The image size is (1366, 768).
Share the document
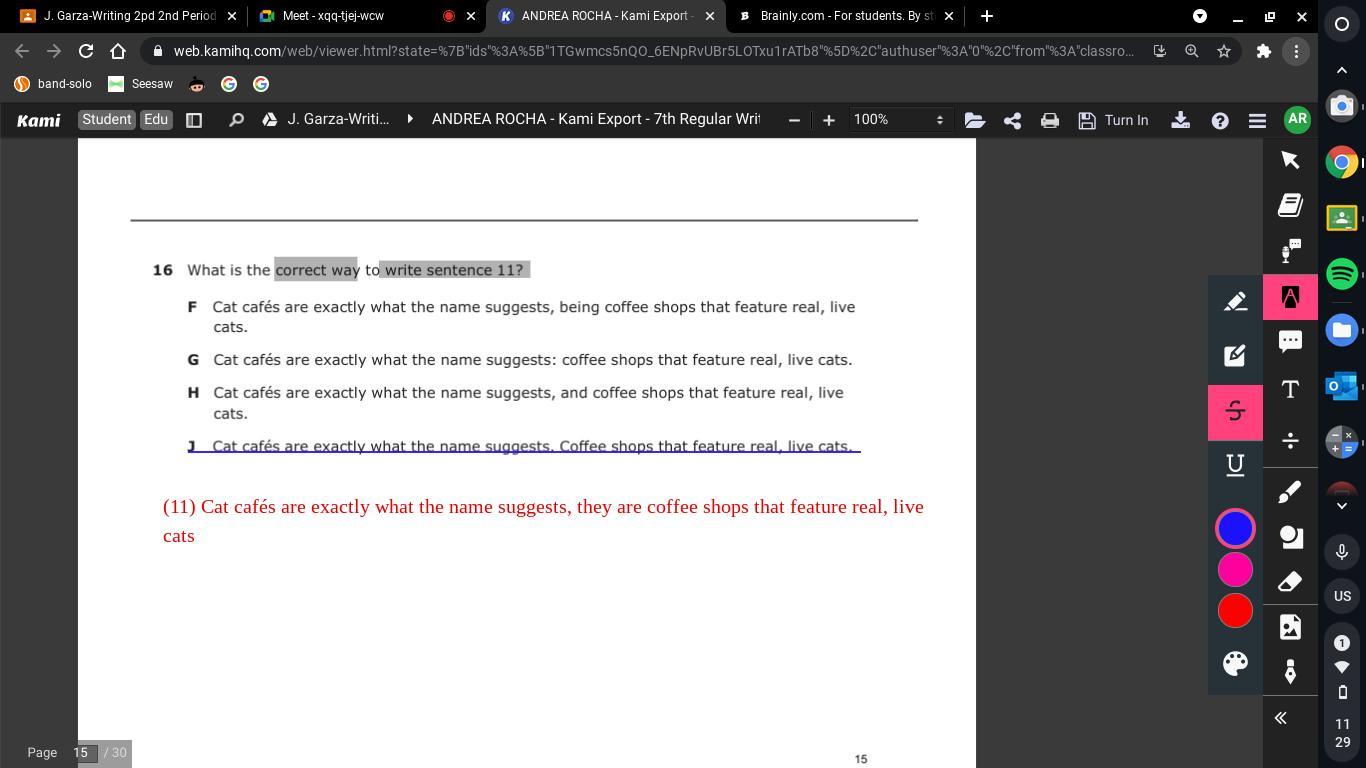pos(1012,120)
